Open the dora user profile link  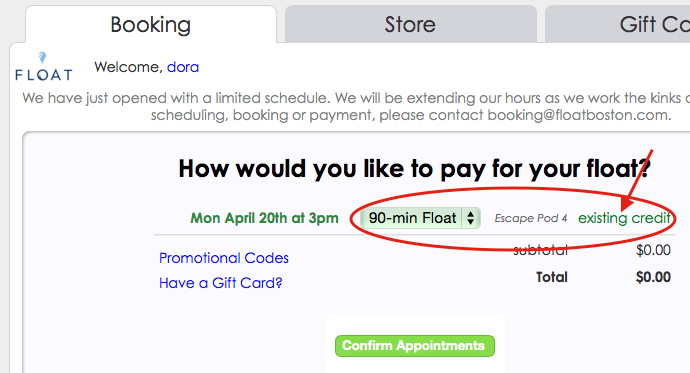coord(183,67)
